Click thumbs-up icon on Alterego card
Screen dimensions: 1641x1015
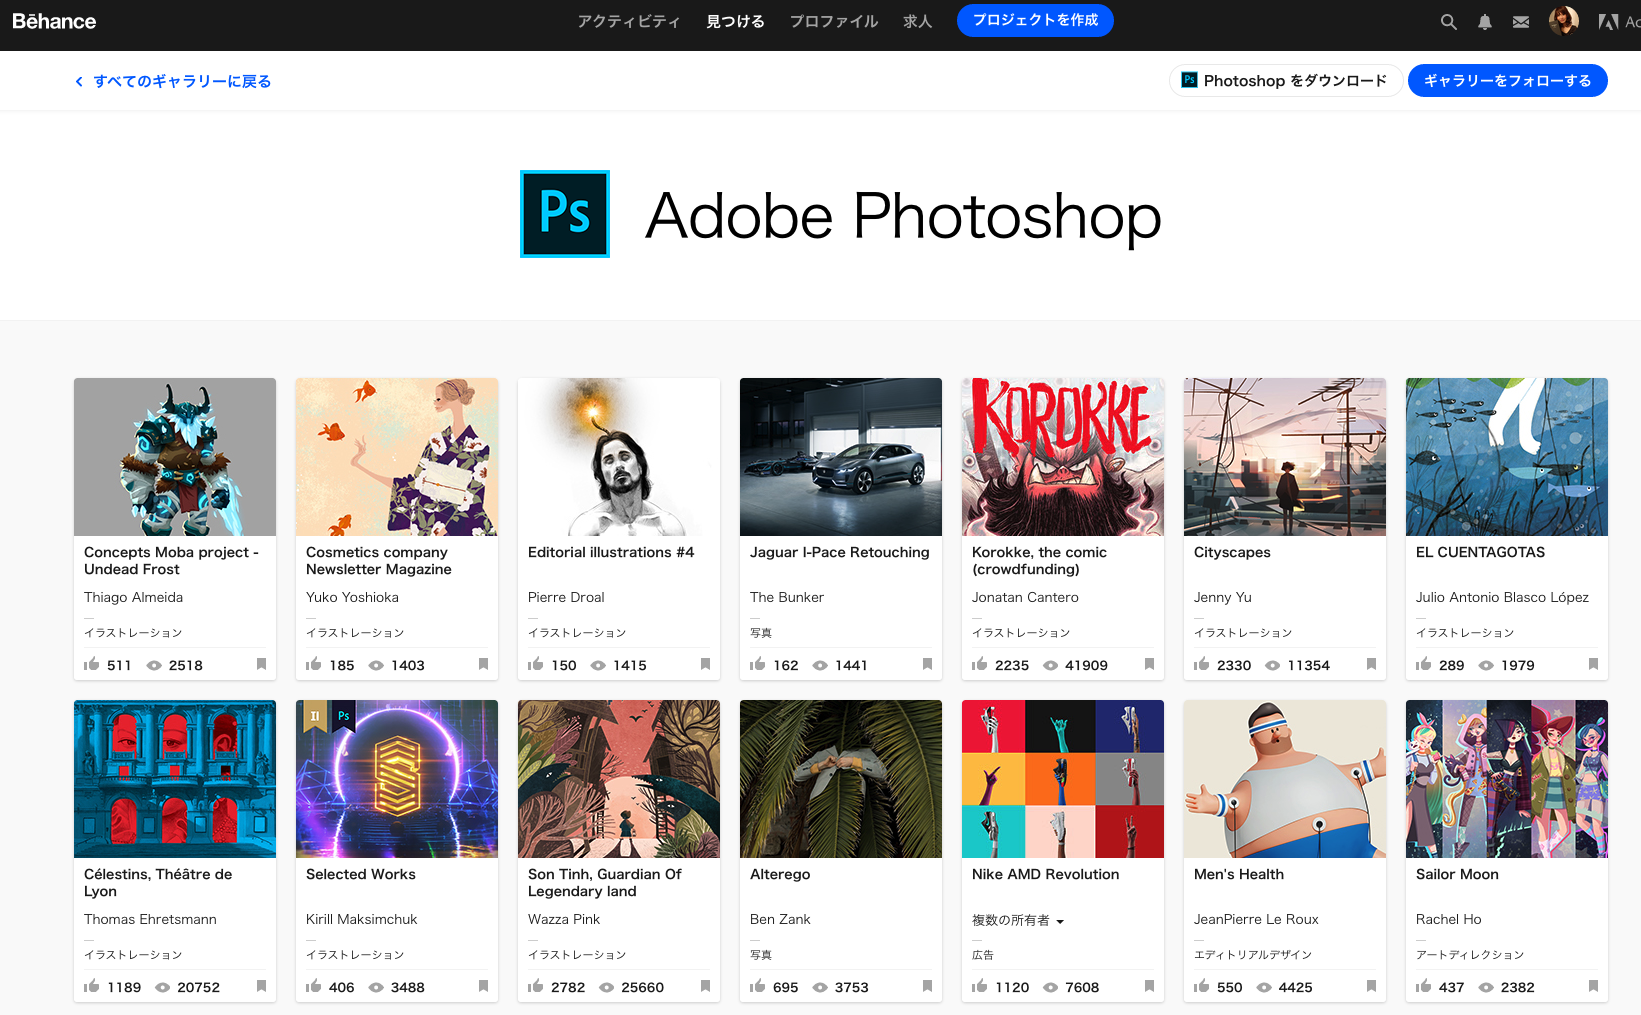[x=757, y=986]
